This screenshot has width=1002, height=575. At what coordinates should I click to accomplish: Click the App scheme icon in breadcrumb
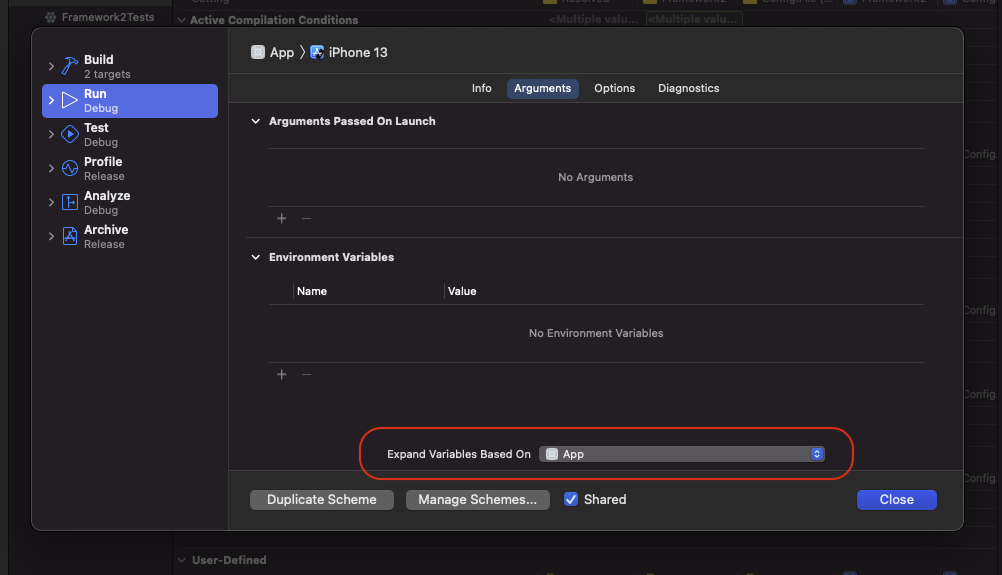tap(258, 52)
